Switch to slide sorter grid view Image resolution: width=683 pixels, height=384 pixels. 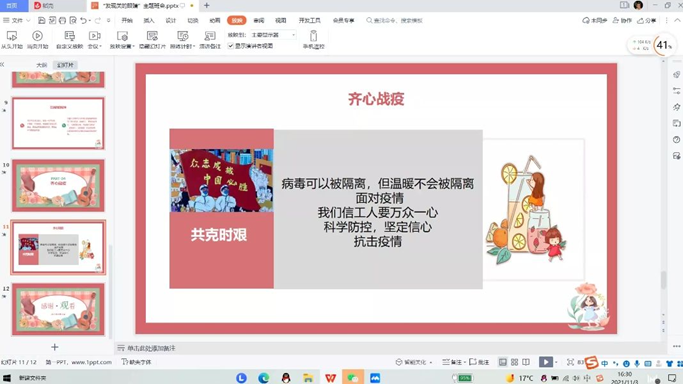(x=514, y=362)
